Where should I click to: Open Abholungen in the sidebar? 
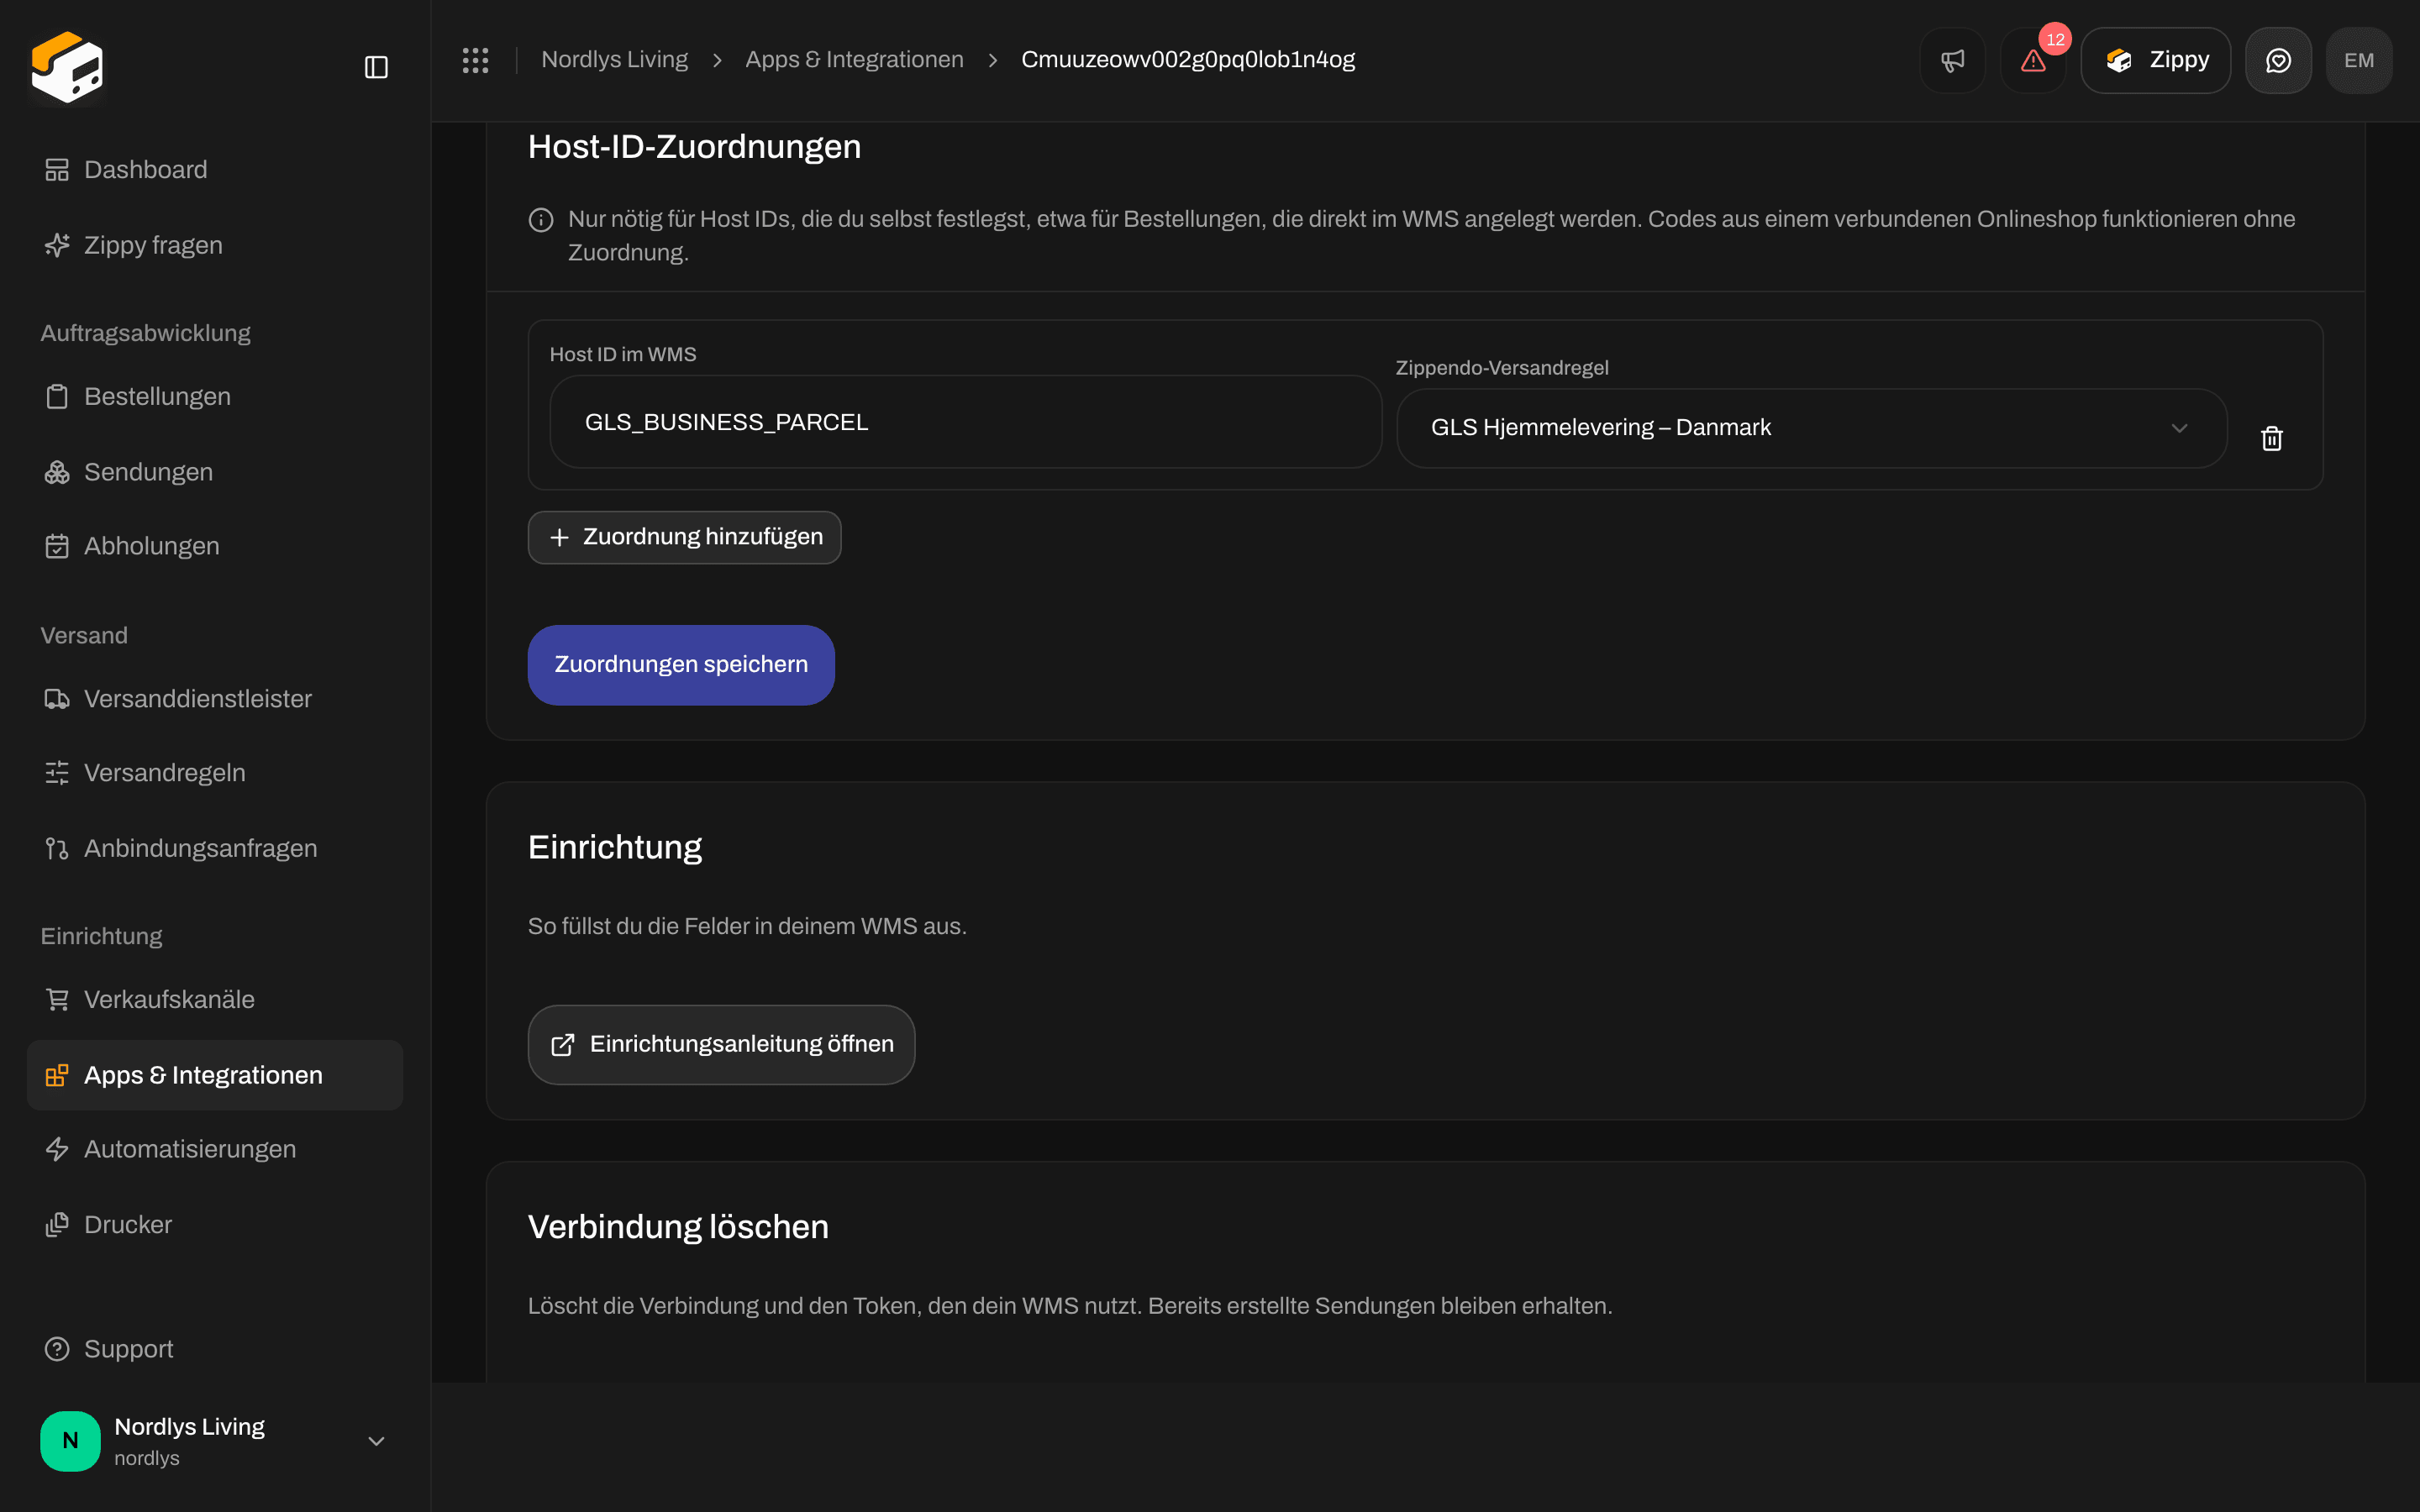coord(215,546)
